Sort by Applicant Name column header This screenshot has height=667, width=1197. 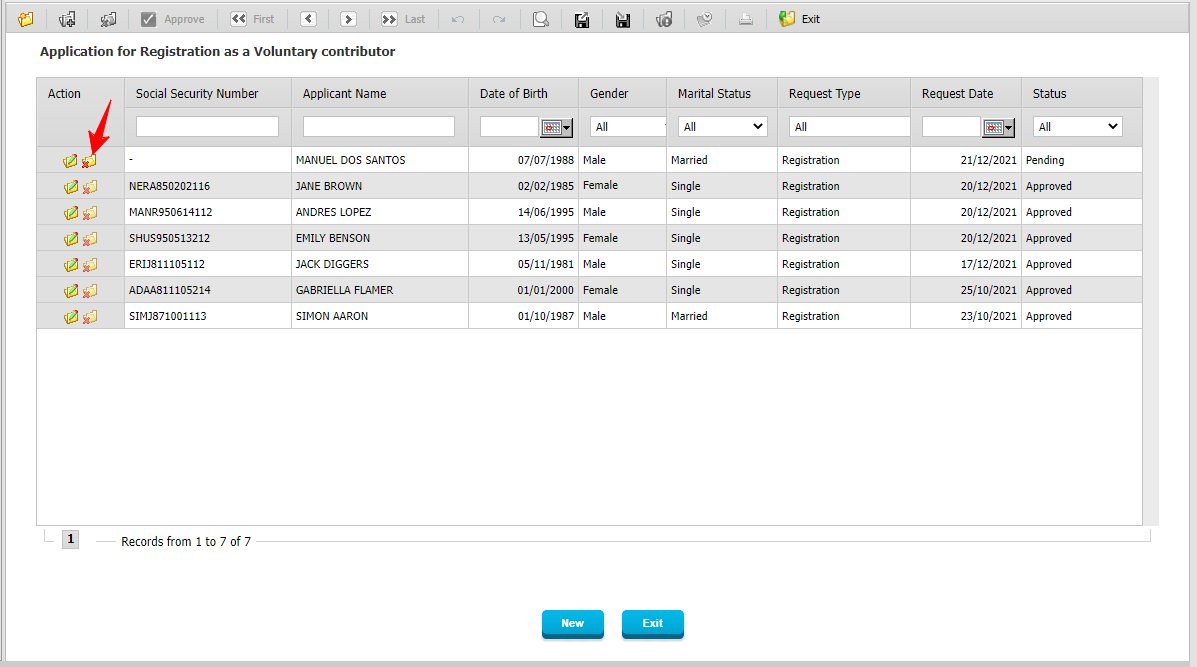344,94
